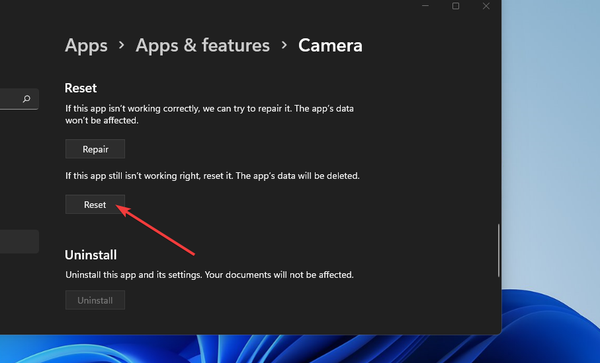Focus the settings search field
The width and height of the screenshot is (600, 363).
19,99
